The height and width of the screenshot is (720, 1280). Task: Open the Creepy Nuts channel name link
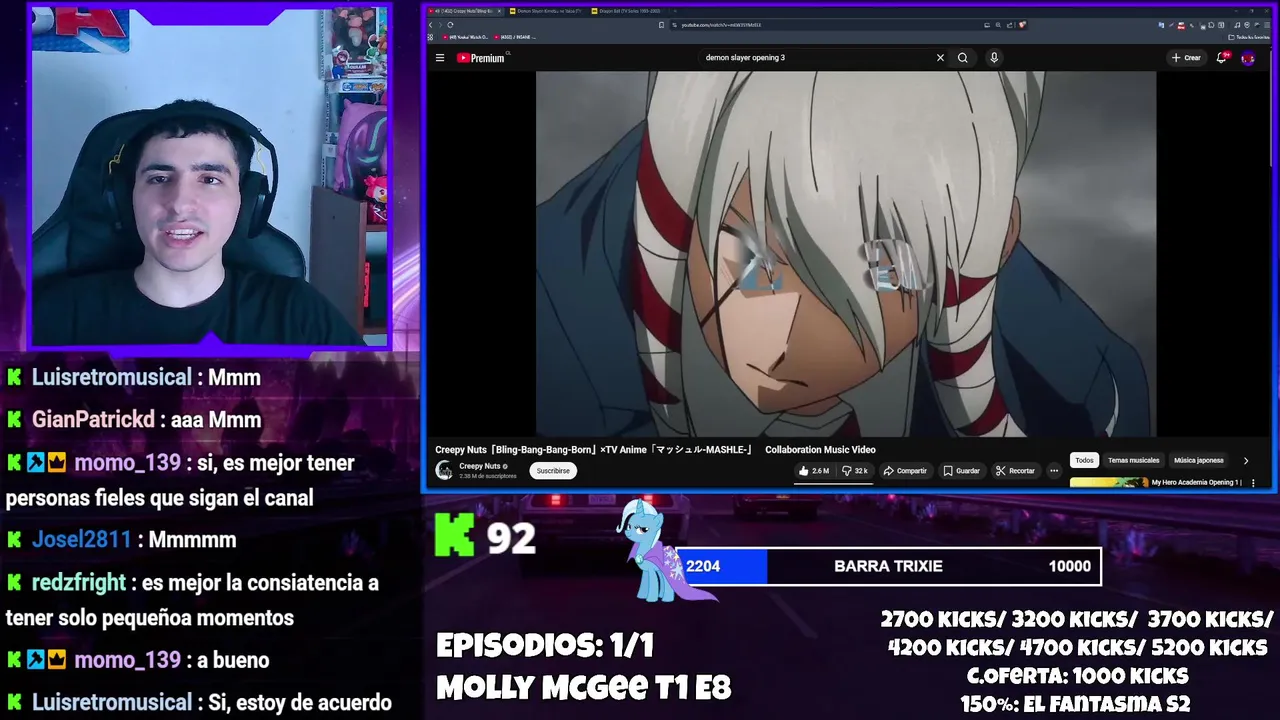480,466
